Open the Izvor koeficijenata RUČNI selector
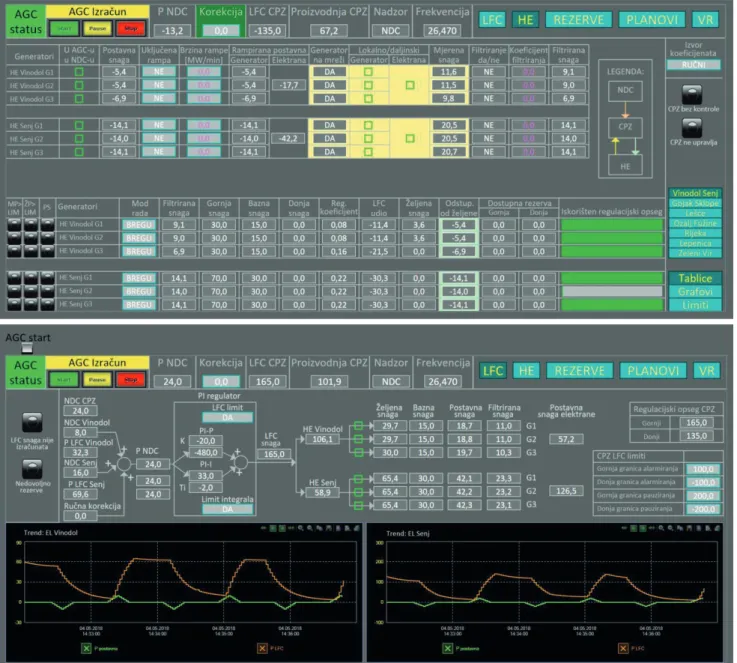The height and width of the screenshot is (663, 737). pos(693,65)
